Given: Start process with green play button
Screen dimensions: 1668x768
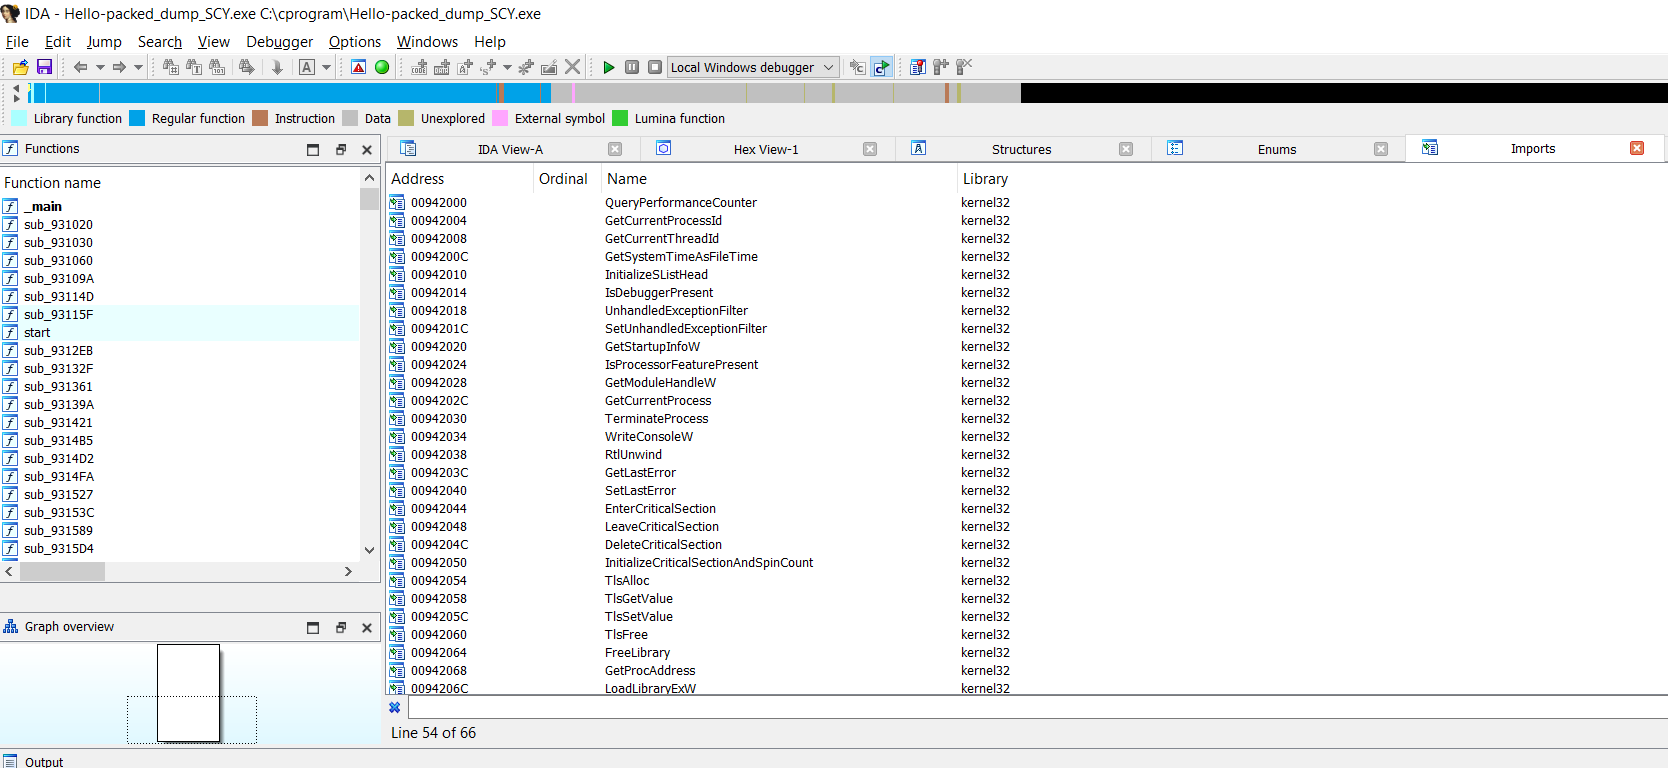Looking at the screenshot, I should coord(609,67).
